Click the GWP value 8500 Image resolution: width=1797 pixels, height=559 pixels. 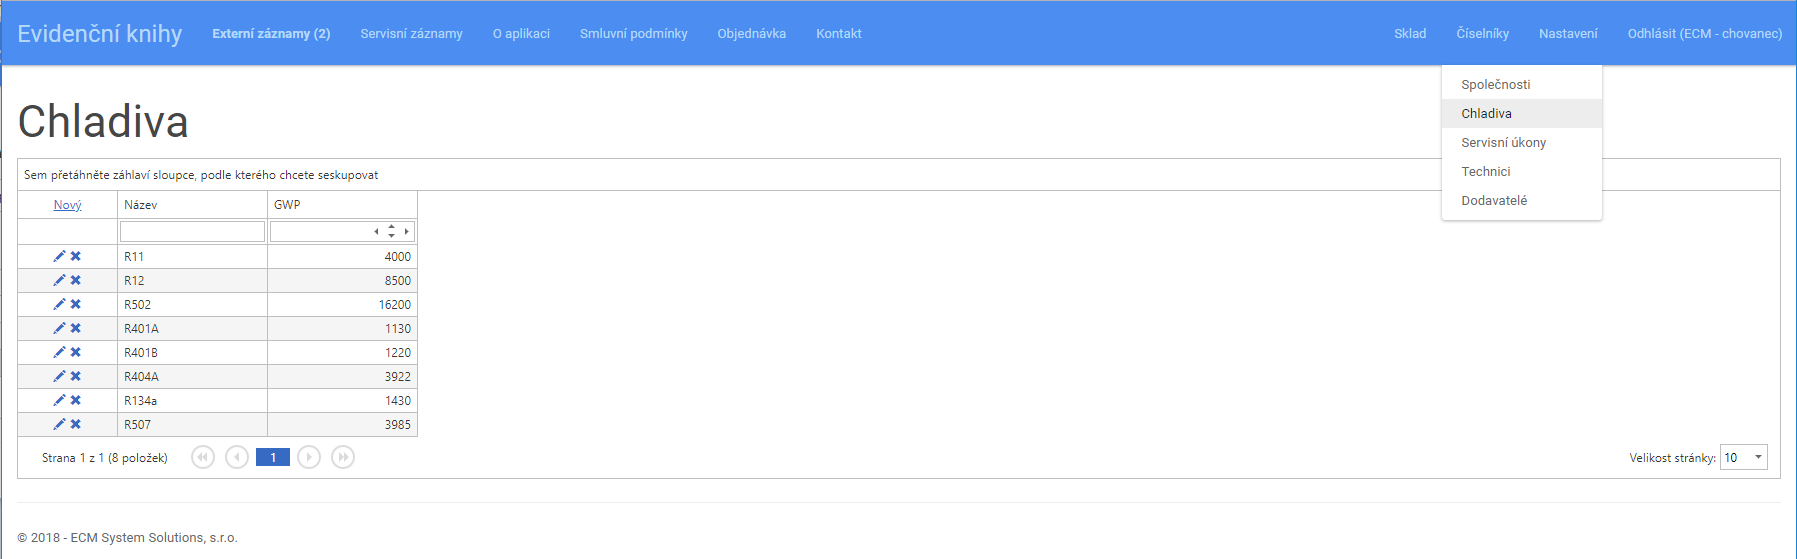coord(397,280)
